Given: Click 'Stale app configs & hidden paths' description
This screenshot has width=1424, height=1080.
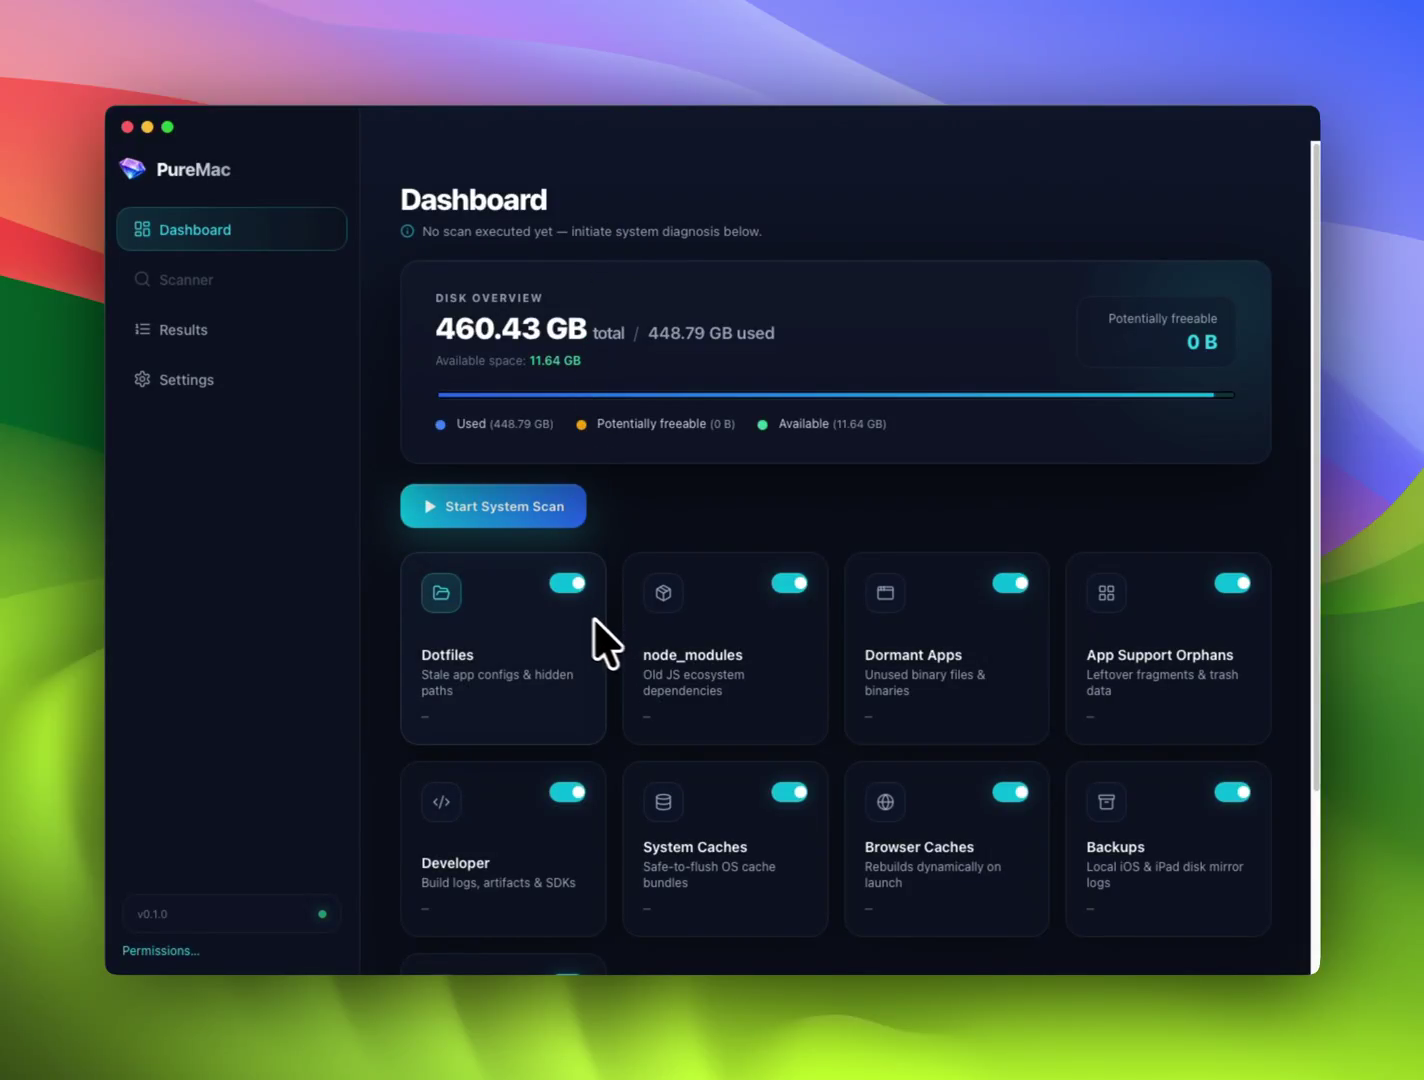Looking at the screenshot, I should pyautogui.click(x=497, y=683).
